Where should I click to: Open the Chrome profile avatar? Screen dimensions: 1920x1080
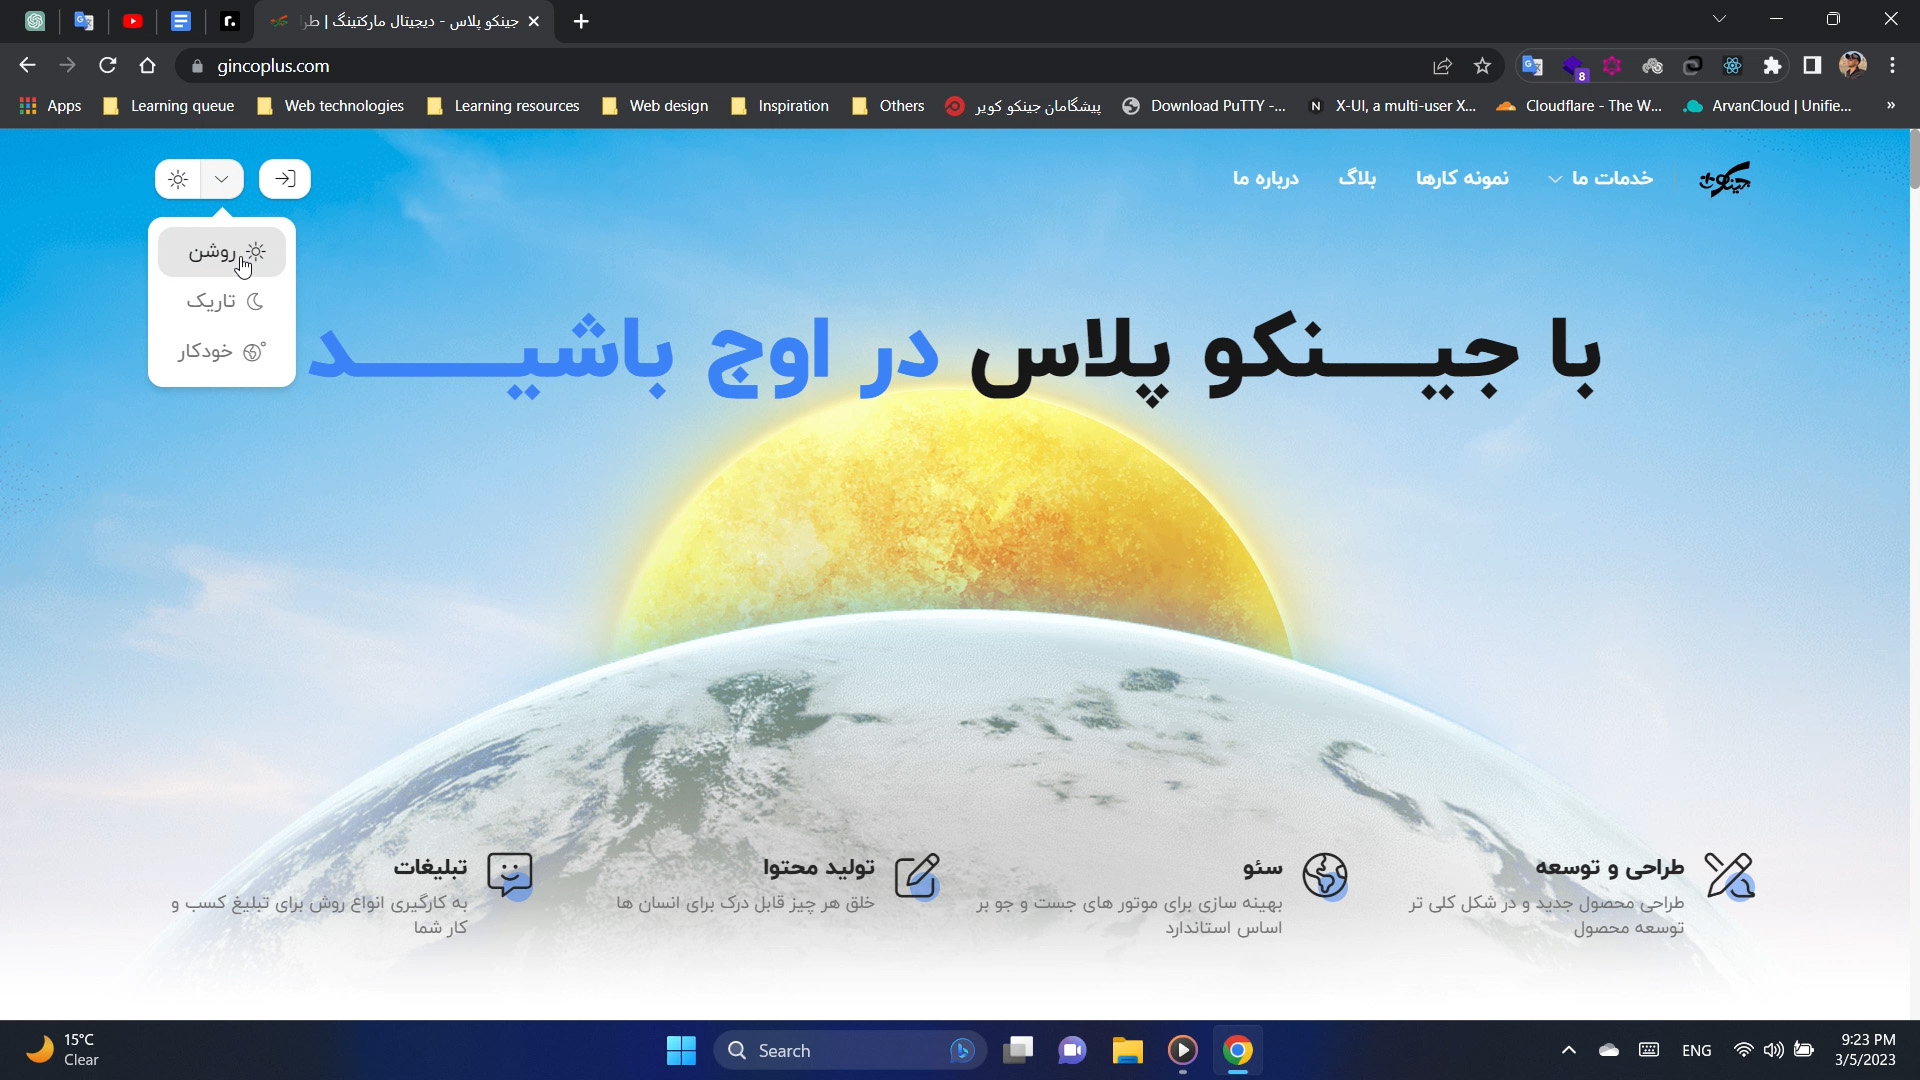[x=1852, y=66]
